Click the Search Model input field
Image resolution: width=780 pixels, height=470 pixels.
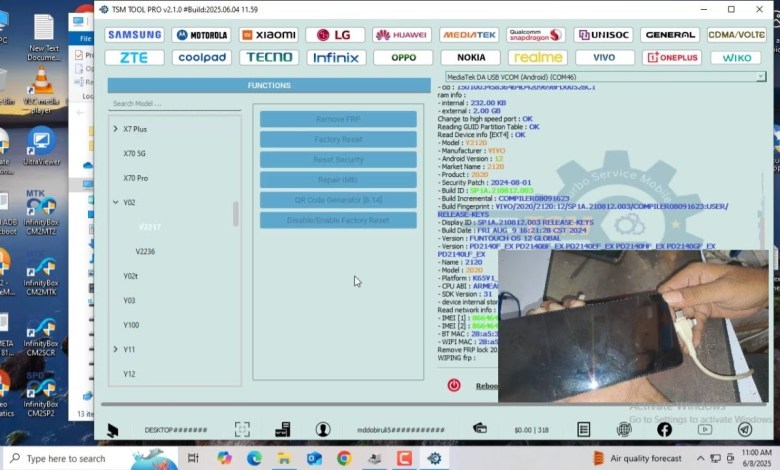174,103
